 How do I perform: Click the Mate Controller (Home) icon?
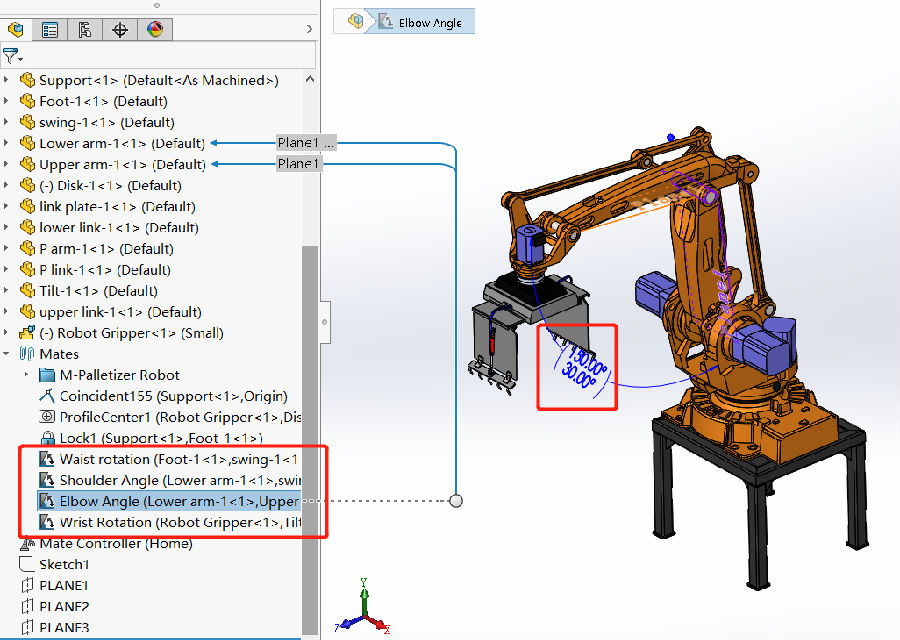[27, 544]
